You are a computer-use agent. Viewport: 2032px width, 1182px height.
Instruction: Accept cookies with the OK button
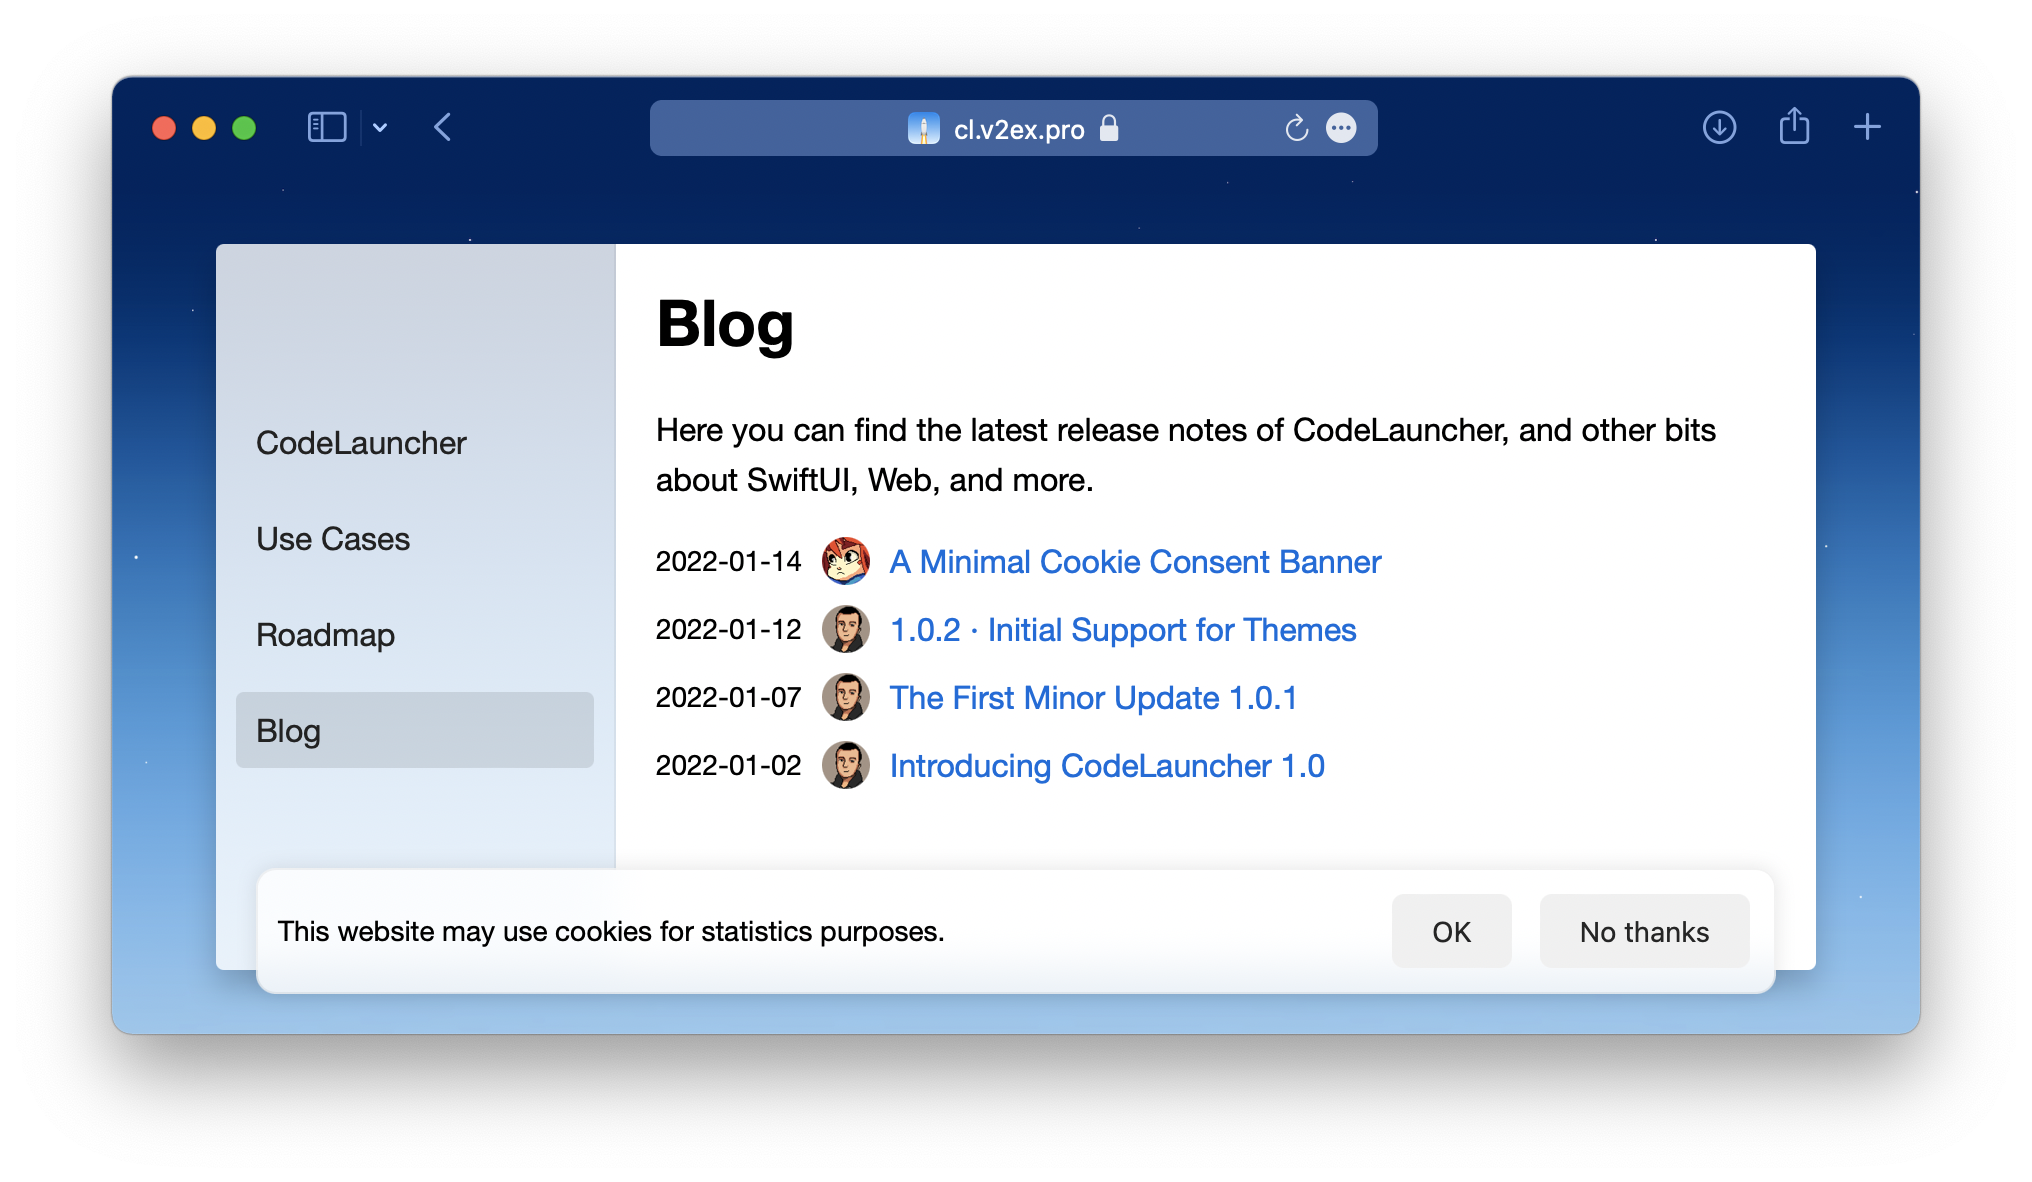[1451, 931]
